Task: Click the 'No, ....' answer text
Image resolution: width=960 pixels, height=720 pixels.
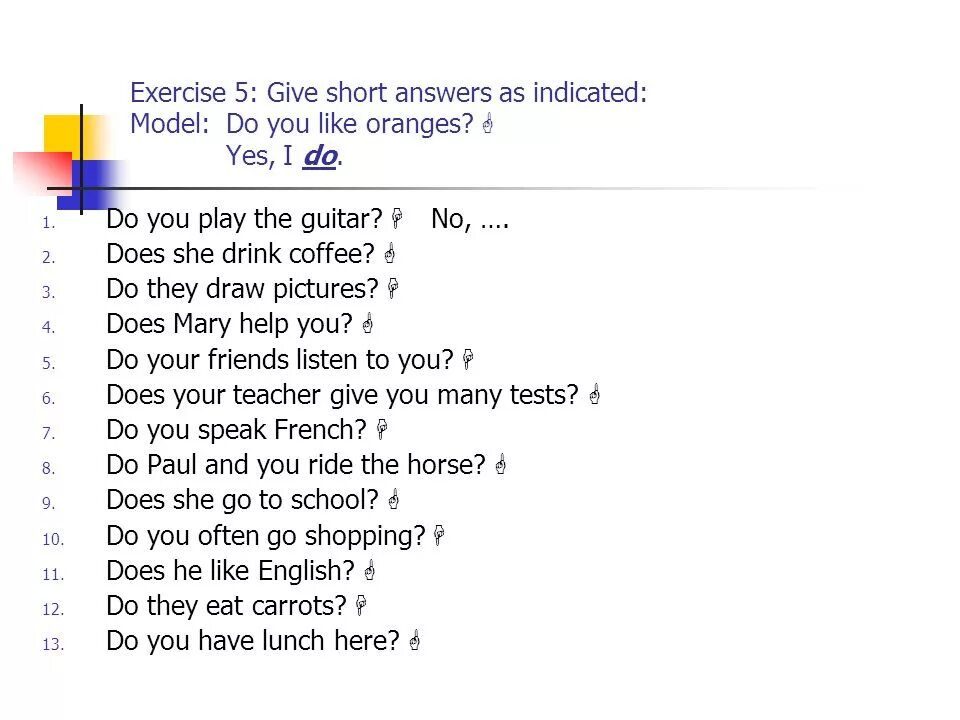Action: click(x=470, y=219)
